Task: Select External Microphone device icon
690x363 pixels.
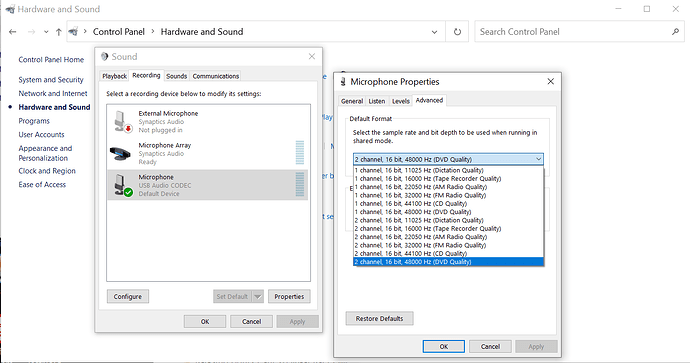Action: [122, 121]
